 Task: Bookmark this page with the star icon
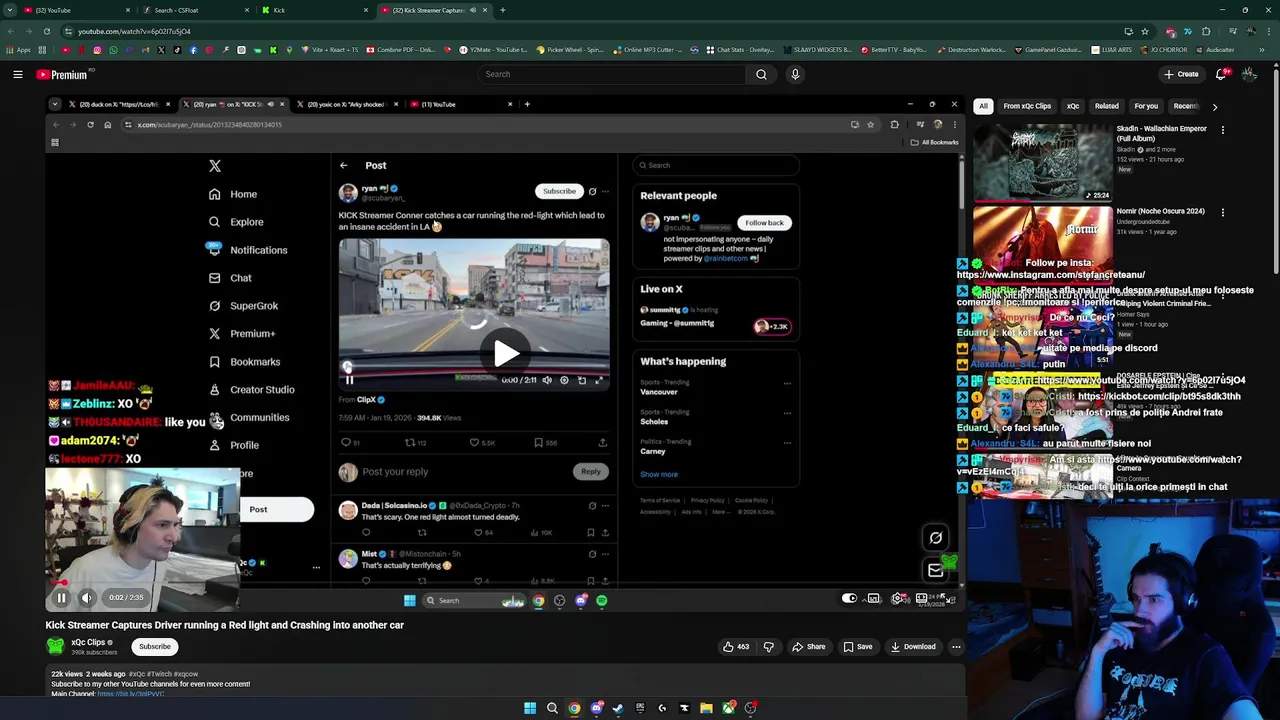(x=1145, y=31)
